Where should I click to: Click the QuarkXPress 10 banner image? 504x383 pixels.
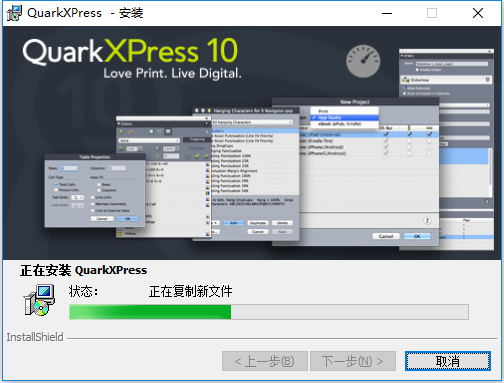pos(252,143)
